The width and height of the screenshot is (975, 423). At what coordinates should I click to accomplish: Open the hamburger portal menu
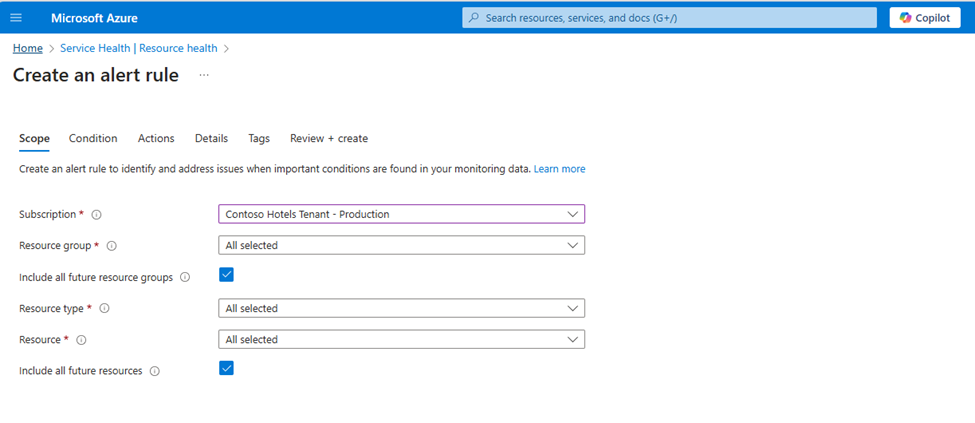16,18
